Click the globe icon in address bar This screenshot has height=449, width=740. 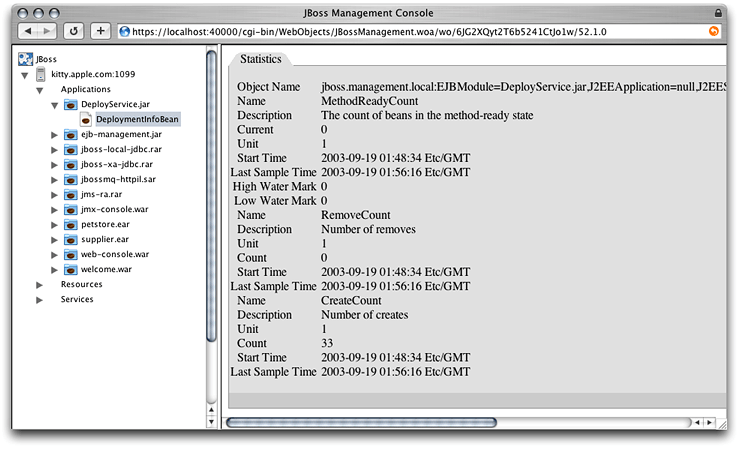(x=125, y=32)
